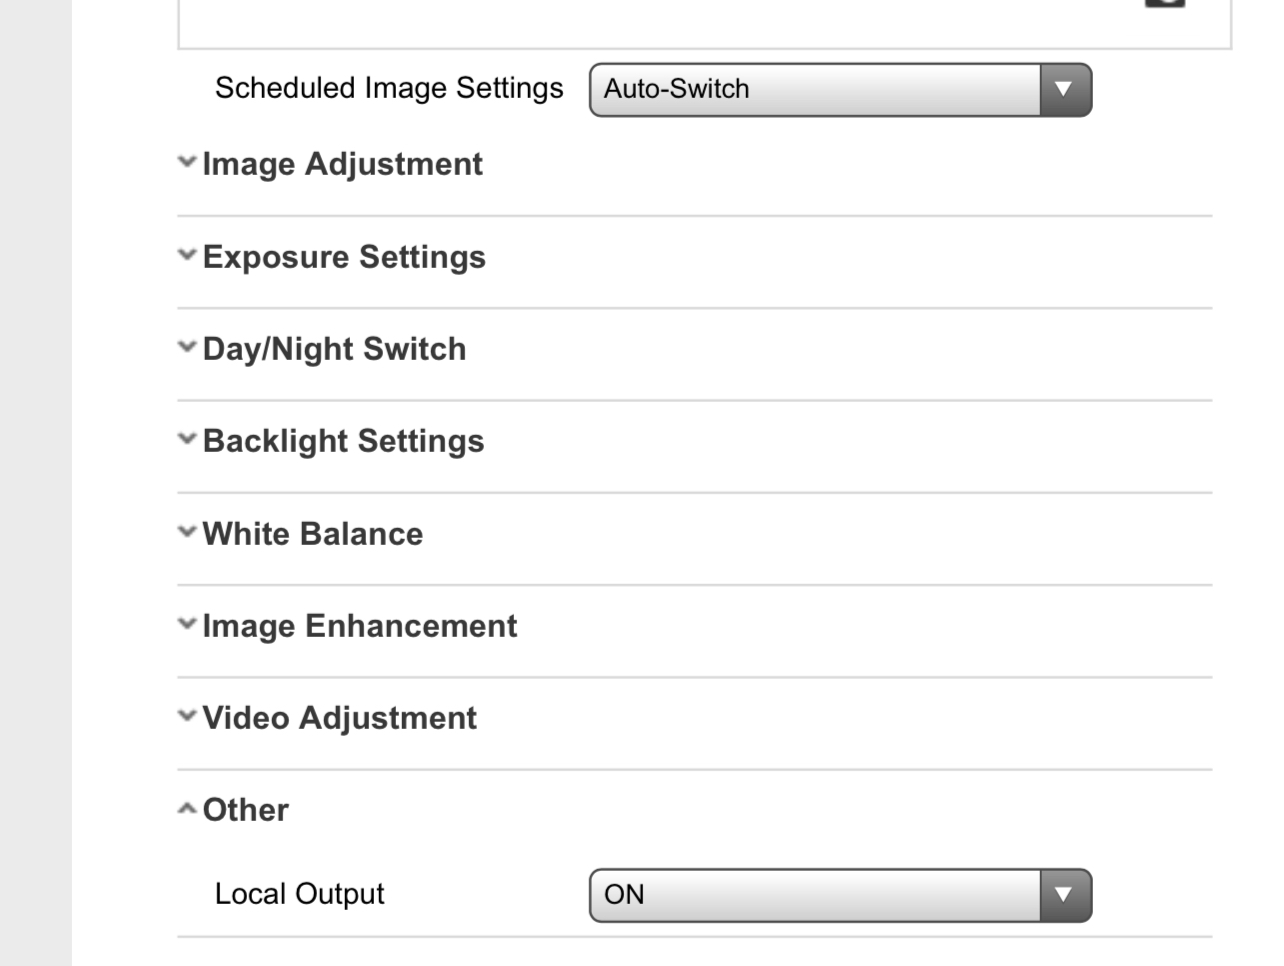Click the chevron icon beside White Balance
1284x966 pixels.
pyautogui.click(x=187, y=532)
